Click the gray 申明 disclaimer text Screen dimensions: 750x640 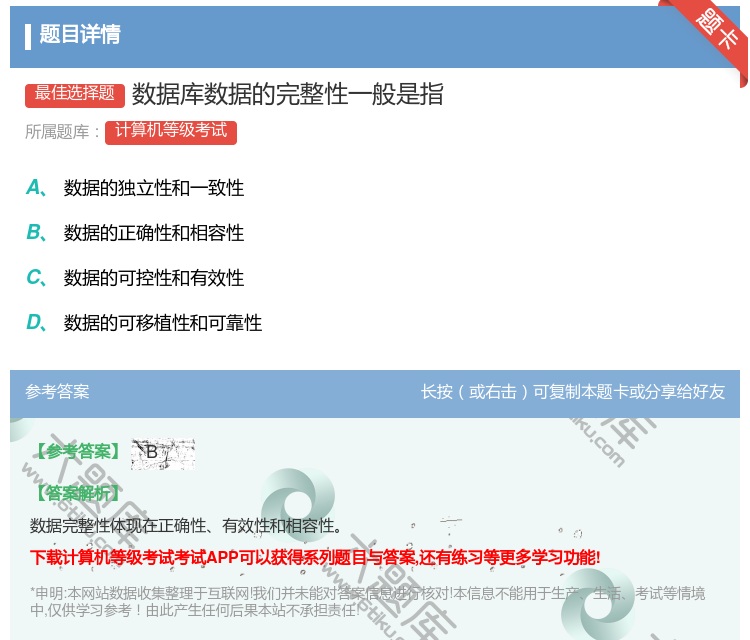coord(367,601)
